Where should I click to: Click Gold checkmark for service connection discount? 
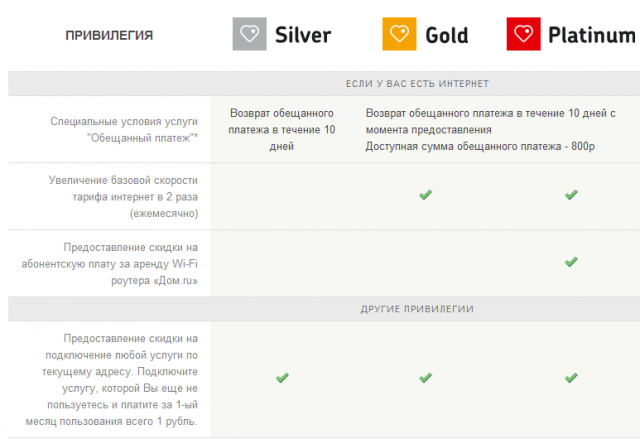(x=425, y=378)
